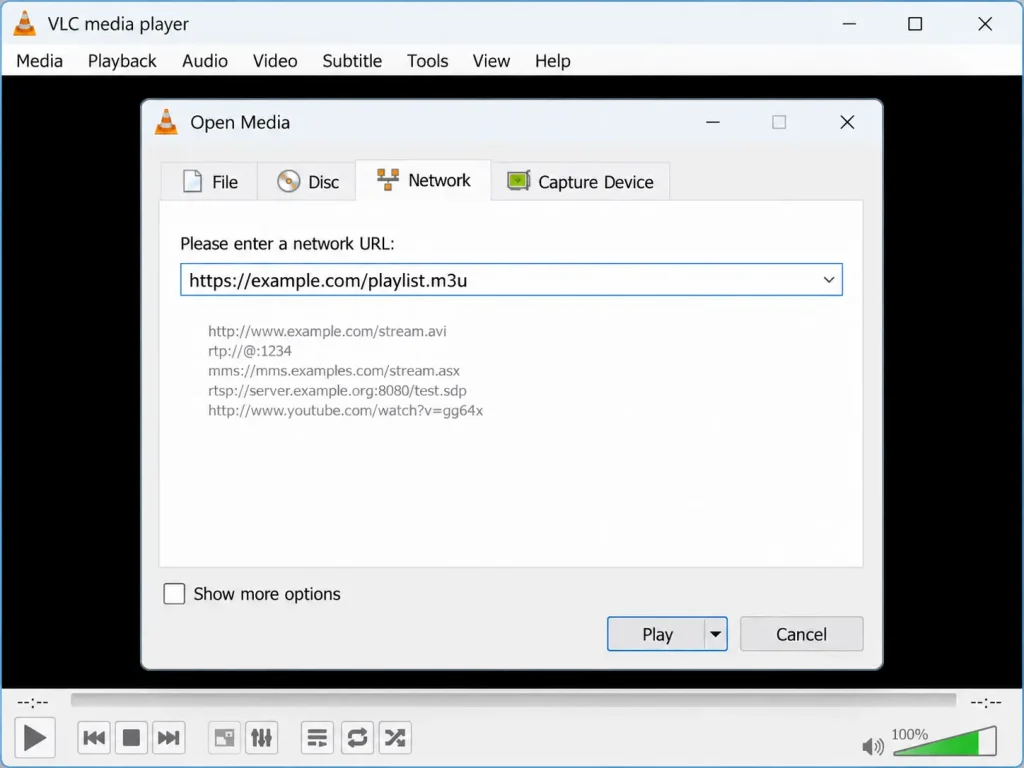Skip to next media track
Image resolution: width=1024 pixels, height=768 pixels.
tap(168, 738)
